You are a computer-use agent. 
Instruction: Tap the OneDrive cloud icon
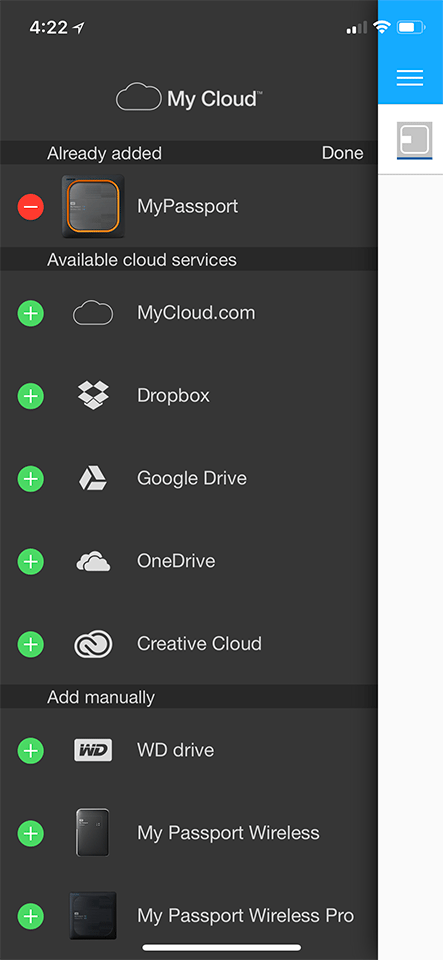coord(93,561)
